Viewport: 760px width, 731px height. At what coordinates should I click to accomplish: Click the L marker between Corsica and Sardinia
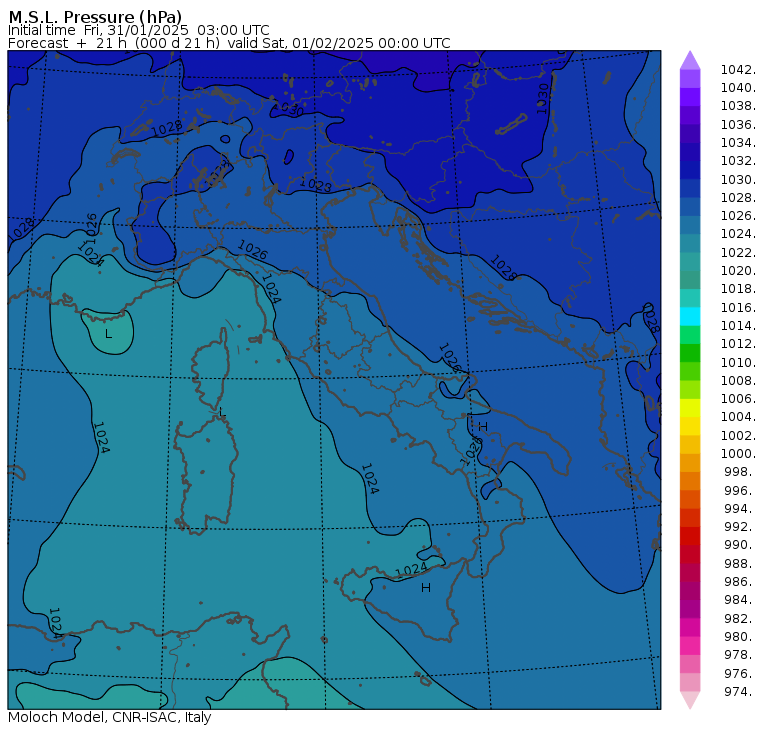pyautogui.click(x=222, y=413)
